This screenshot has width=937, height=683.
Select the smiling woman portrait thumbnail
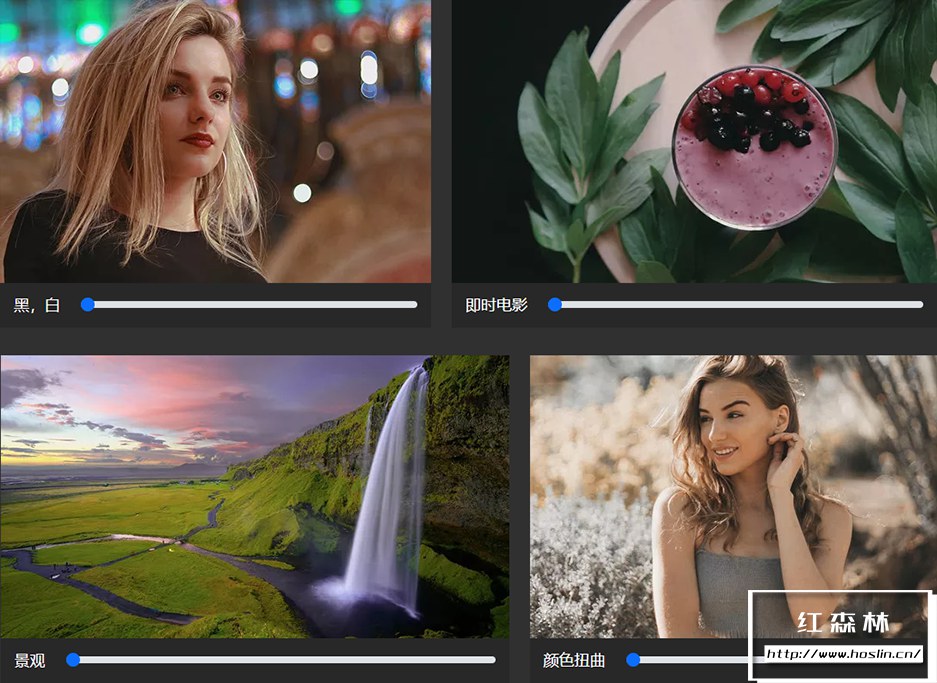733,497
